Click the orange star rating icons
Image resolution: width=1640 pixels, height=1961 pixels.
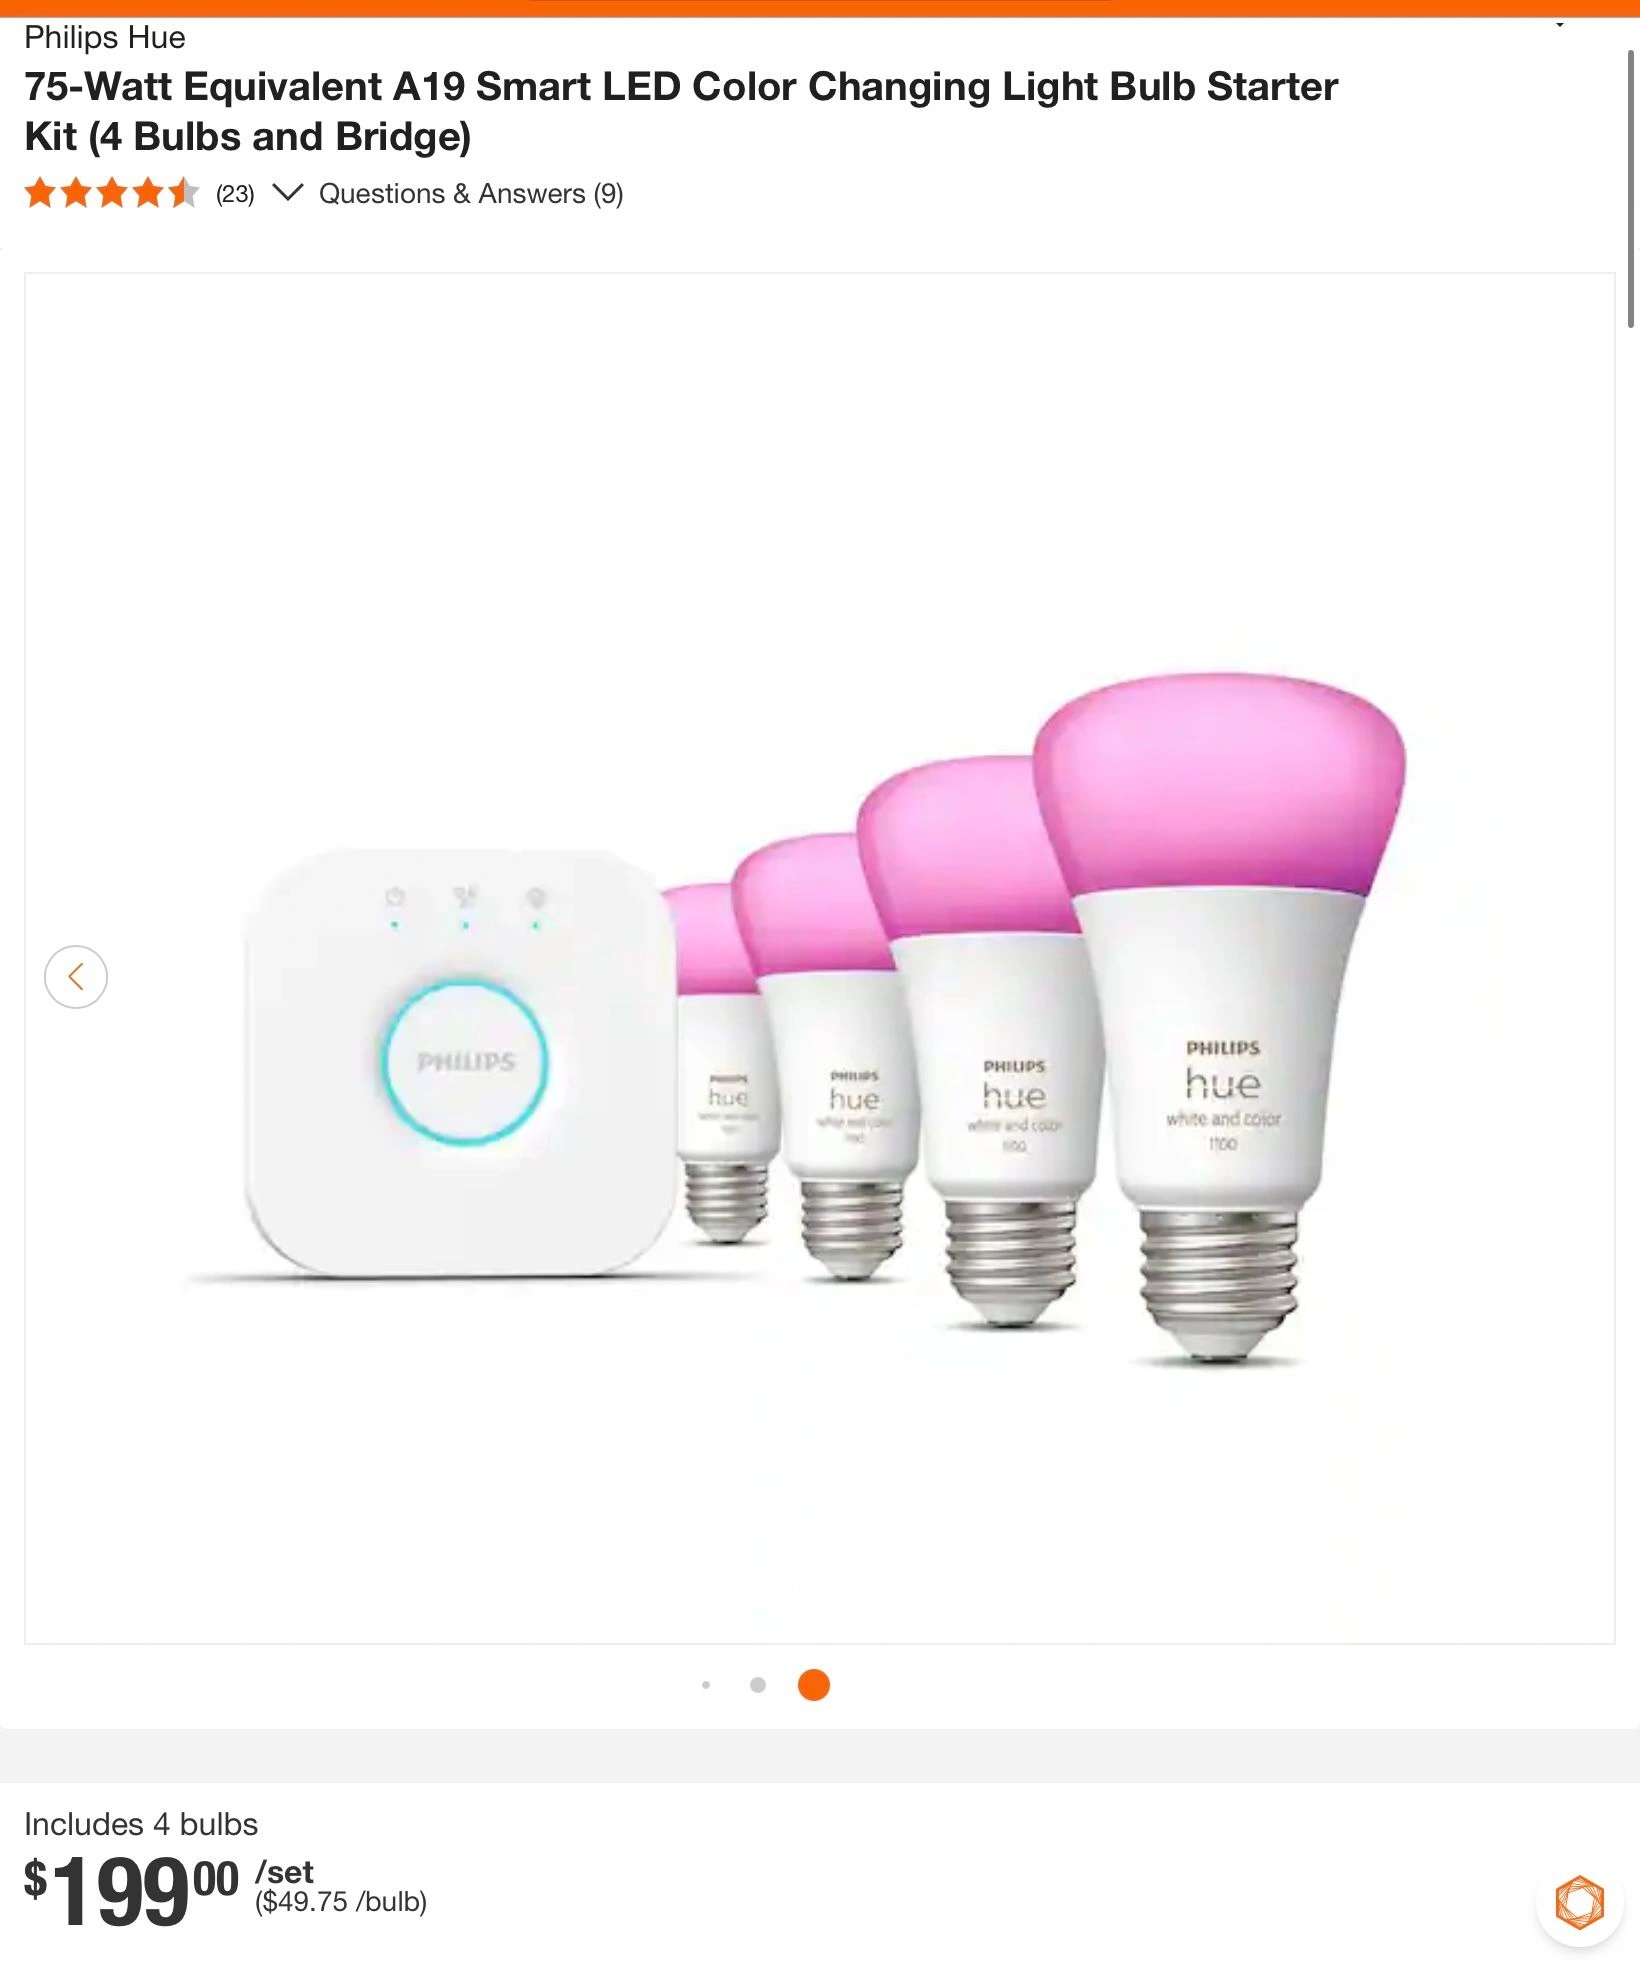click(x=112, y=193)
